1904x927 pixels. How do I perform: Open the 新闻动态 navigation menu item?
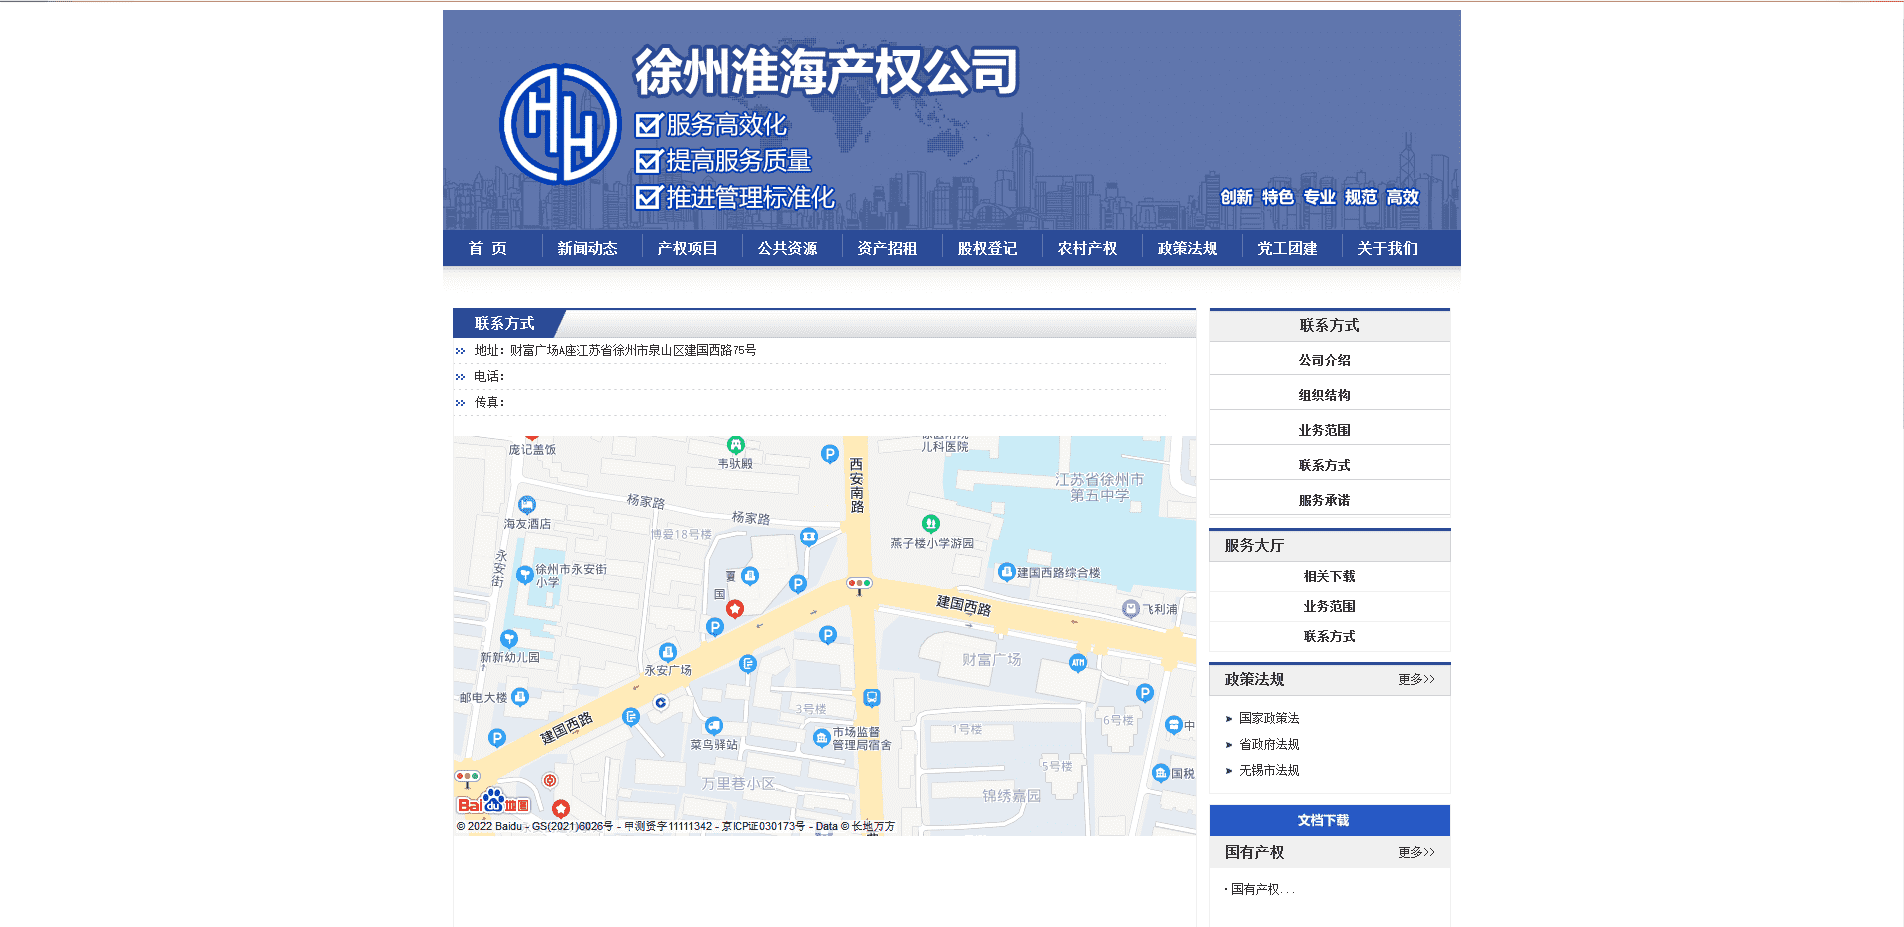(587, 249)
